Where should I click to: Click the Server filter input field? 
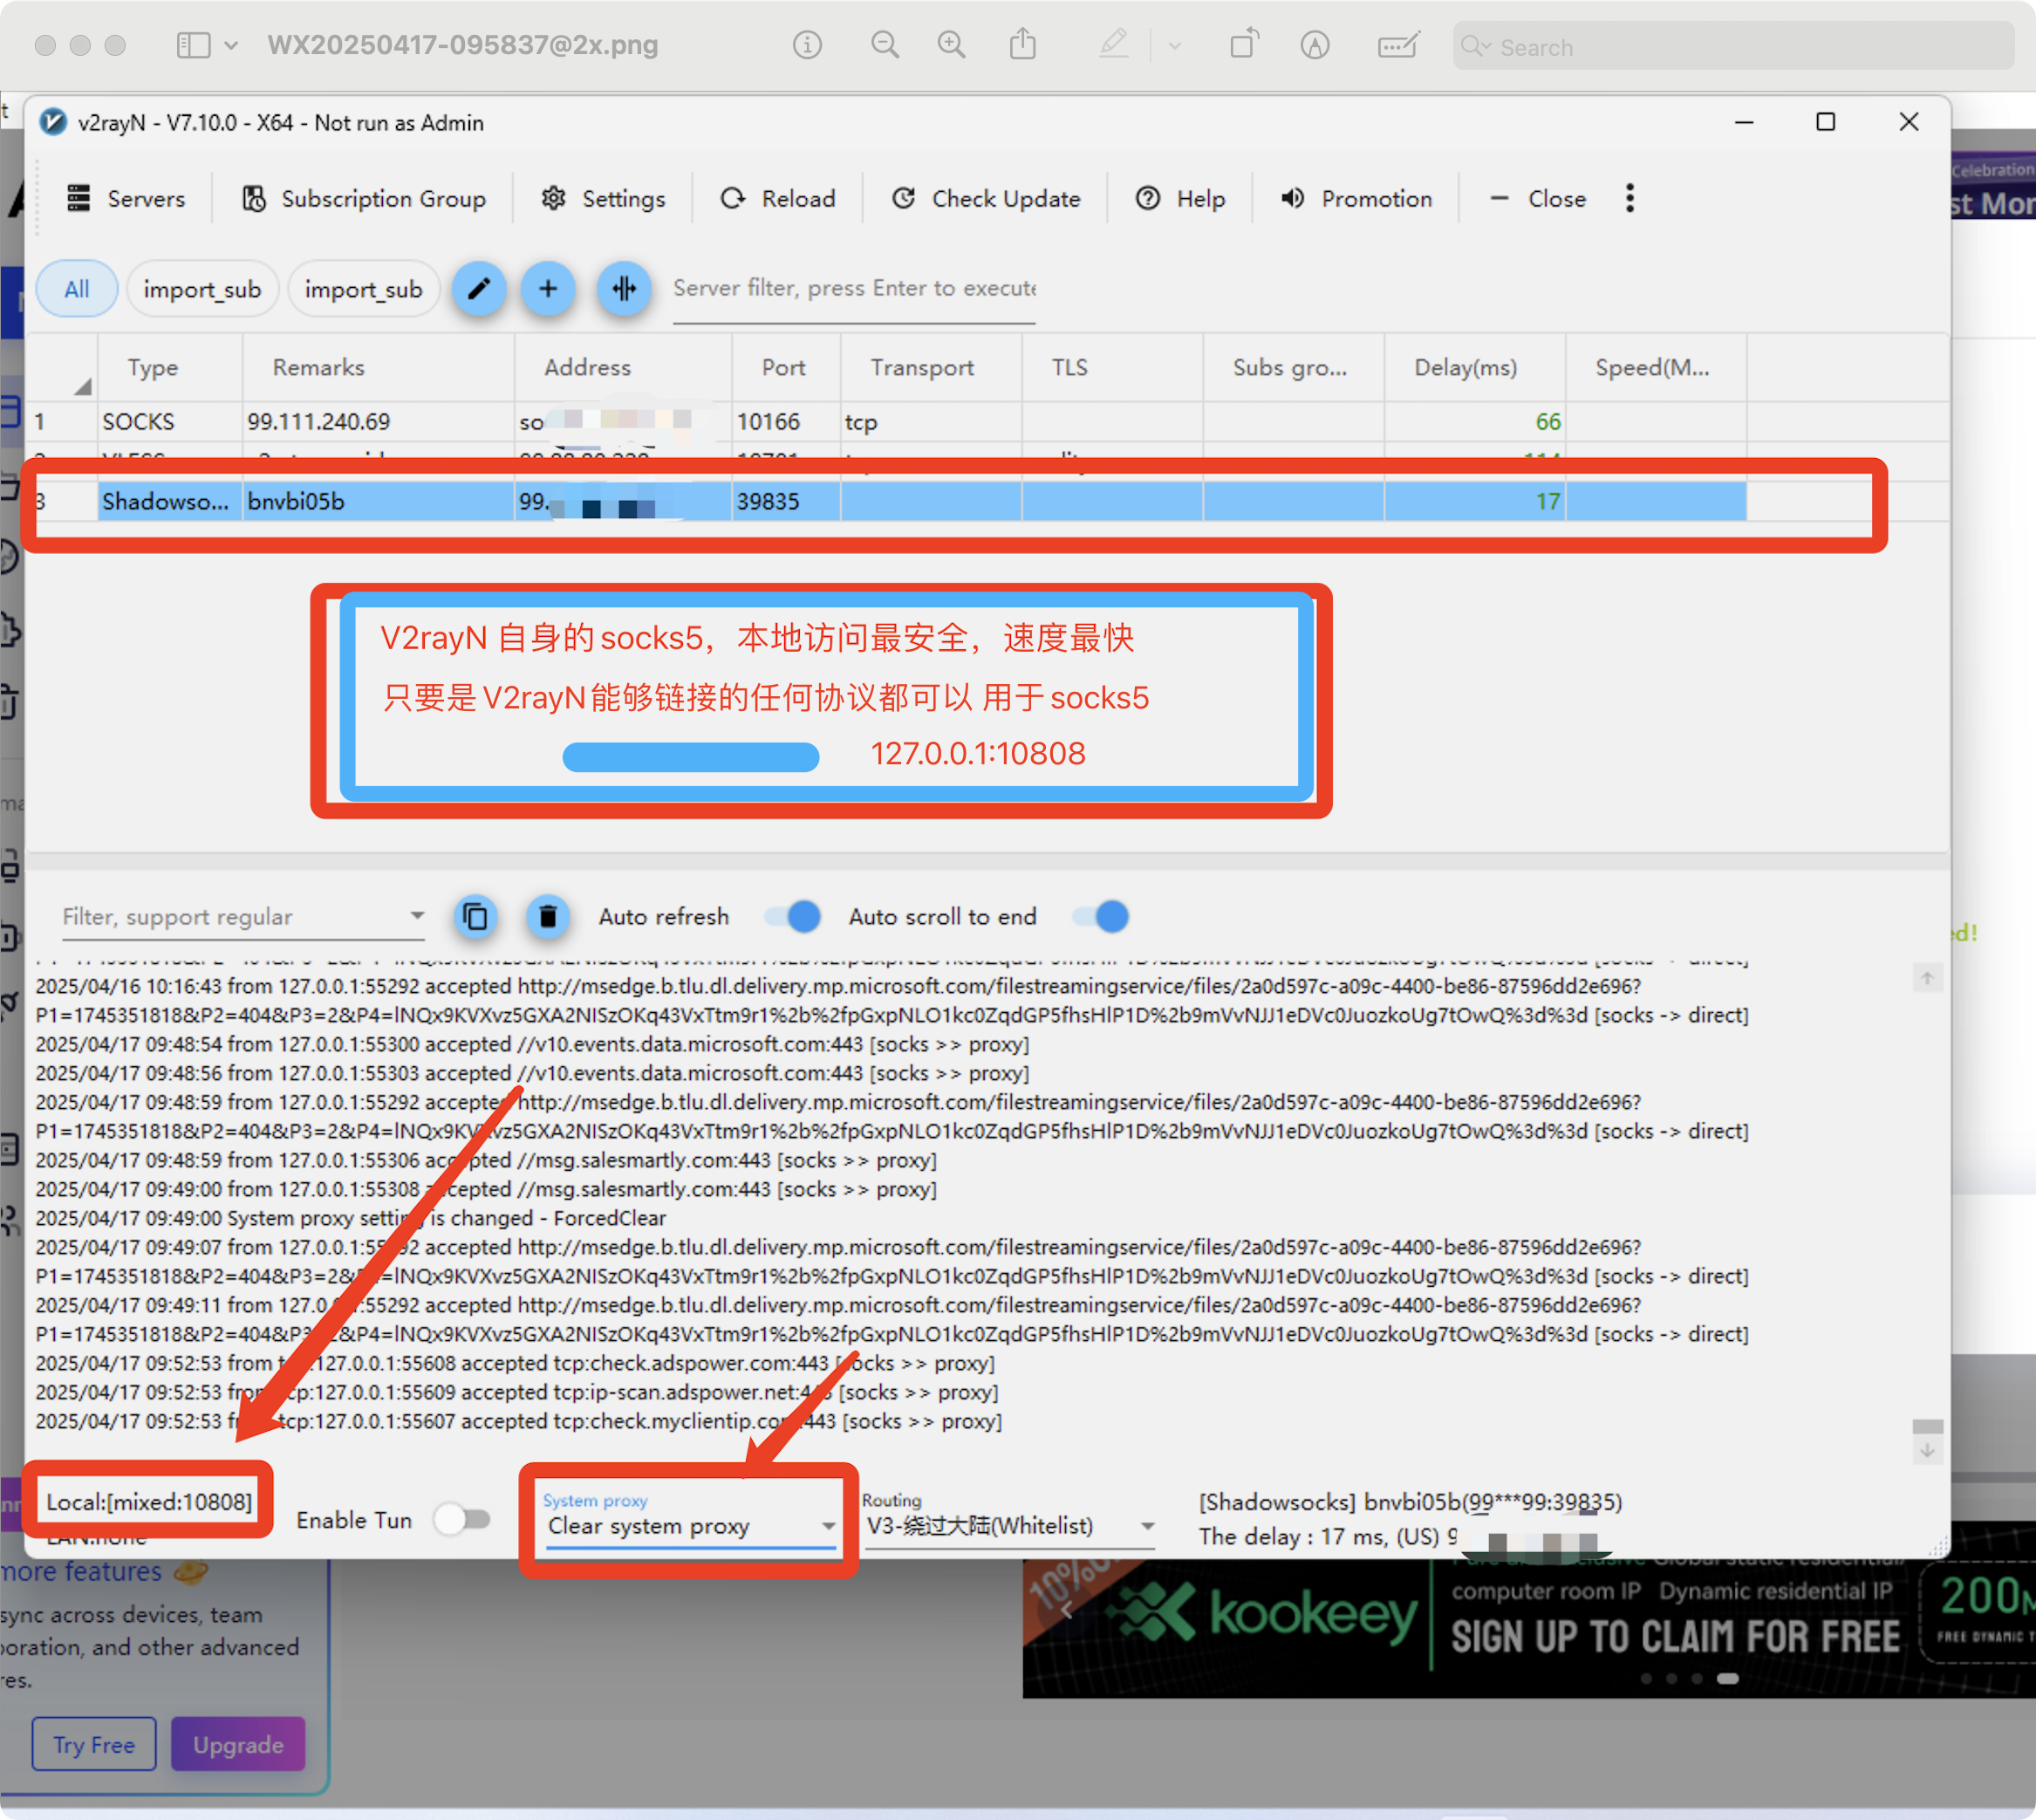pyautogui.click(x=854, y=289)
